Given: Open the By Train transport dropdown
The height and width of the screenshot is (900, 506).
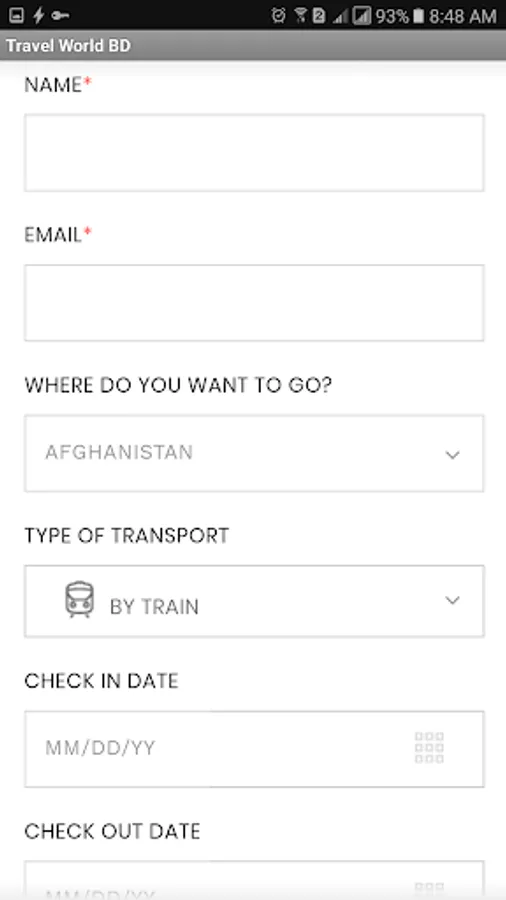Looking at the screenshot, I should [x=254, y=601].
